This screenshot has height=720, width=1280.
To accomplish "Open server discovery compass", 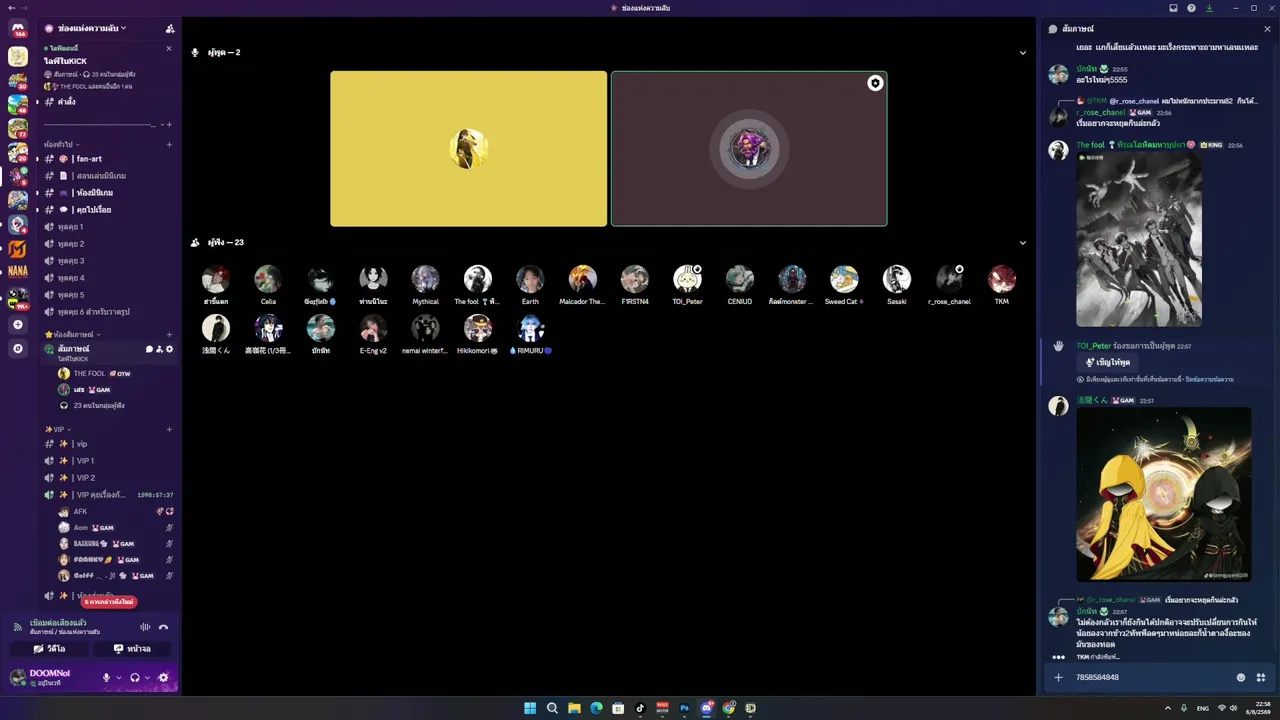I will [x=18, y=349].
